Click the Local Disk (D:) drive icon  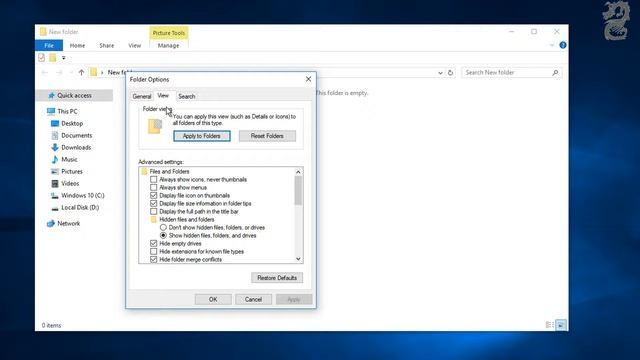(x=55, y=208)
